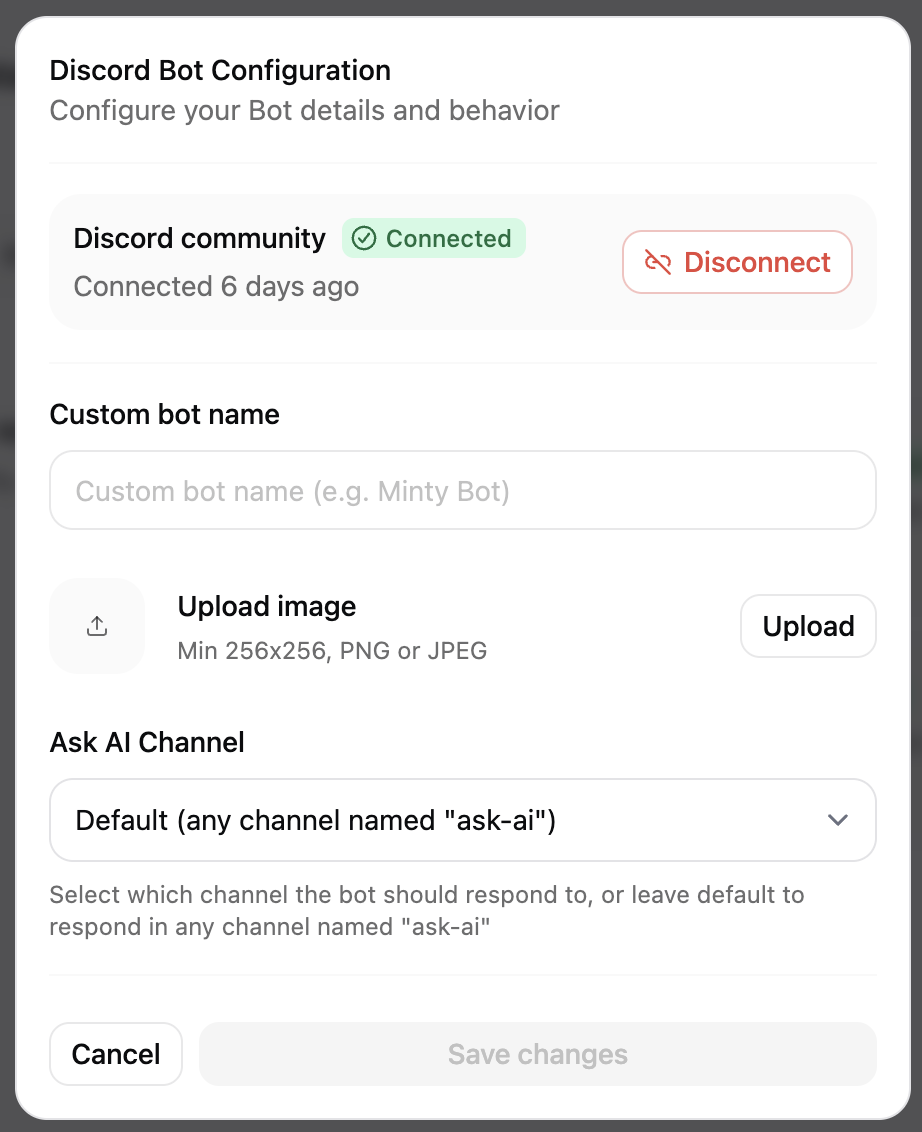Click the Discord Bot Configuration title
Screen dimensions: 922x1132
(220, 70)
